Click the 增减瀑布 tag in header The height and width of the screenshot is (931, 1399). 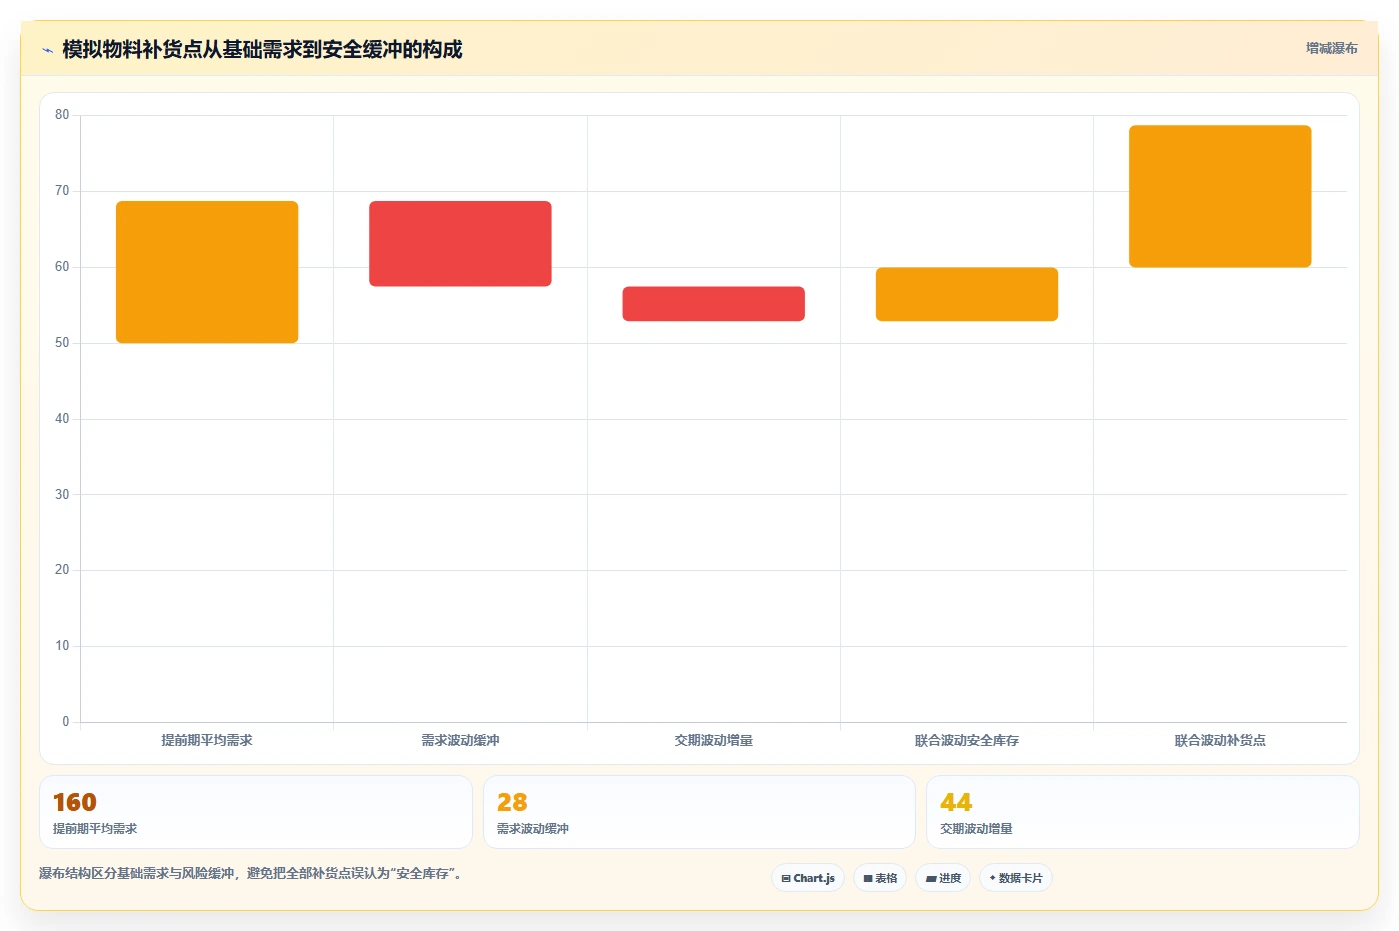(1331, 48)
